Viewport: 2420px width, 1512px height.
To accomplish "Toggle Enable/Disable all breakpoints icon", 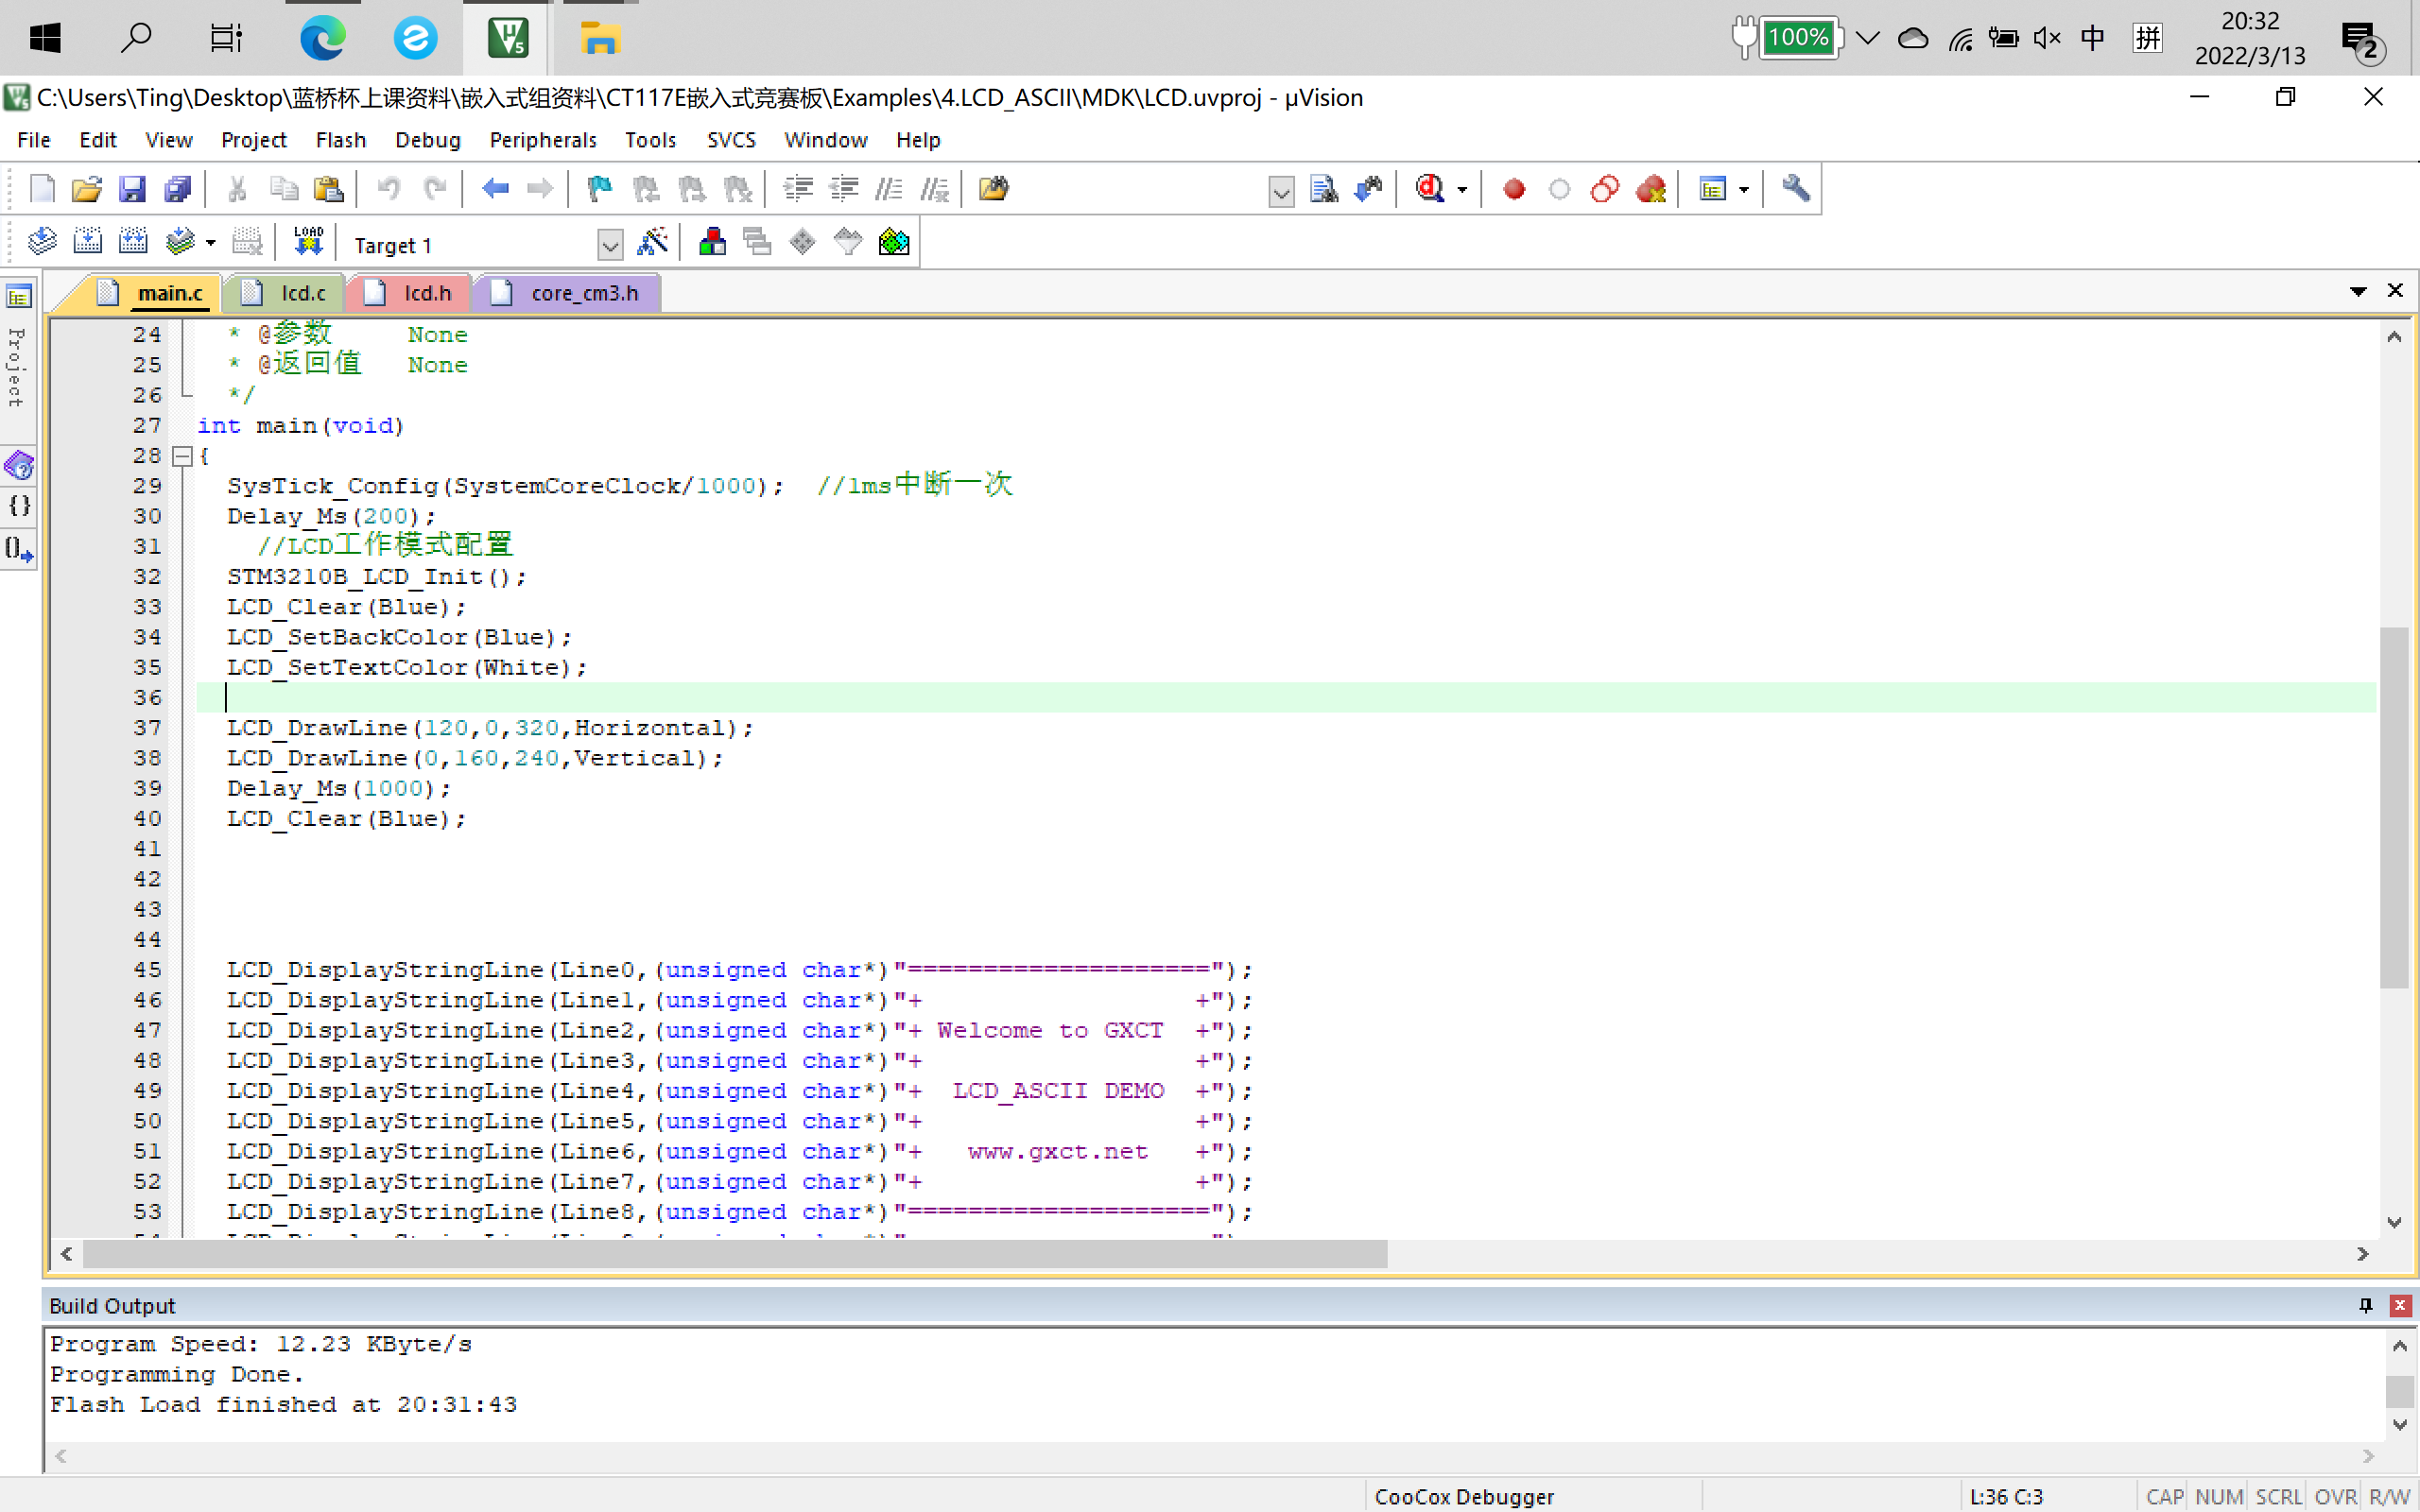I will 1604,189.
